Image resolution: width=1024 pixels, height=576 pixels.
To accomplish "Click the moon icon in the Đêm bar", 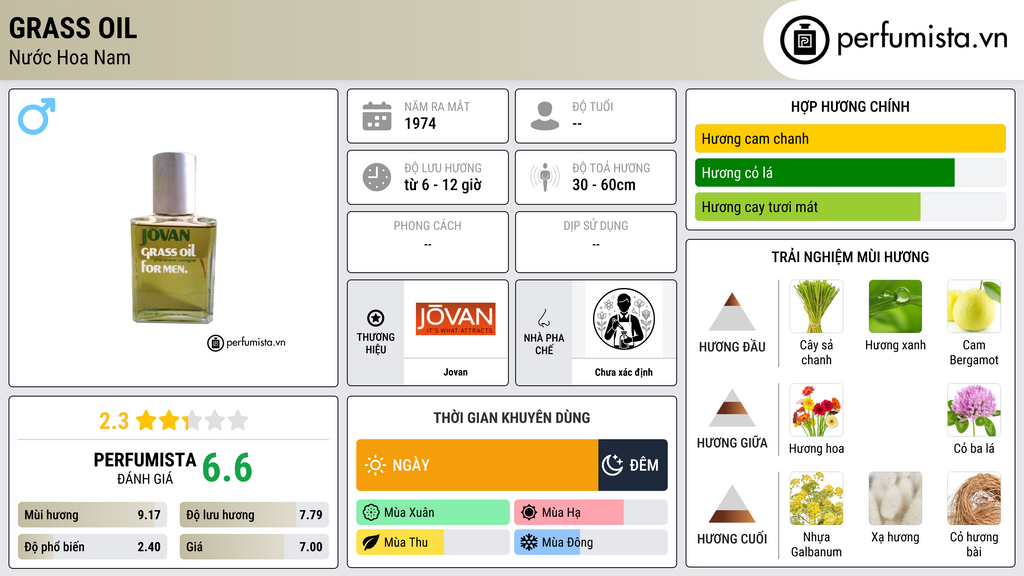I will 612,465.
